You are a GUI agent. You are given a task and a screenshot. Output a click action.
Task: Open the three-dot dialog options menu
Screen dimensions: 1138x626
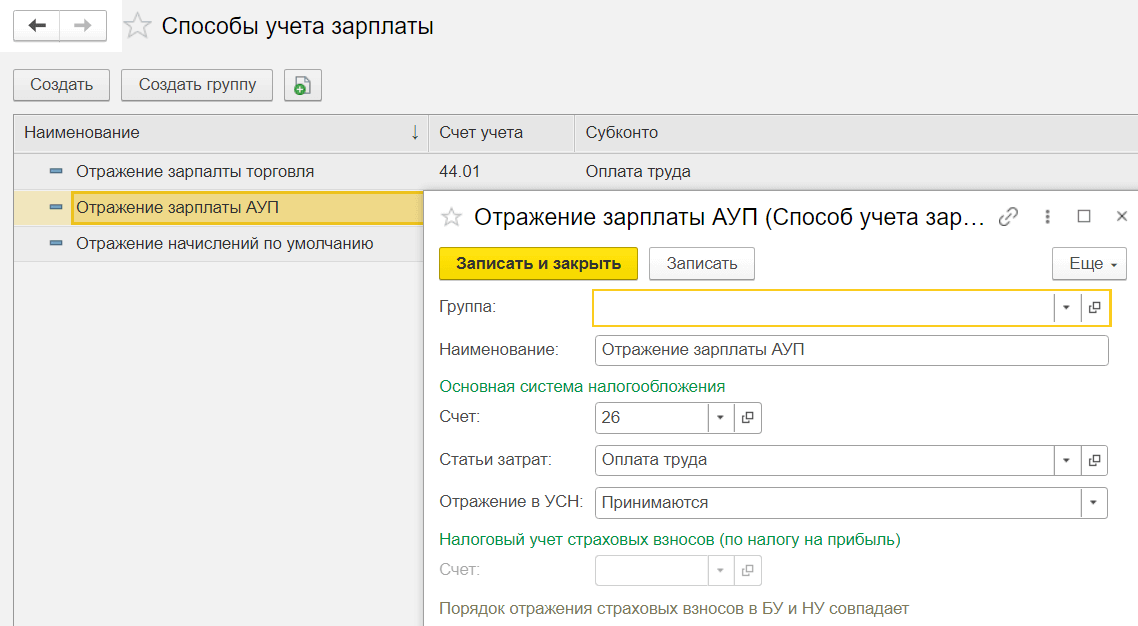click(1047, 216)
